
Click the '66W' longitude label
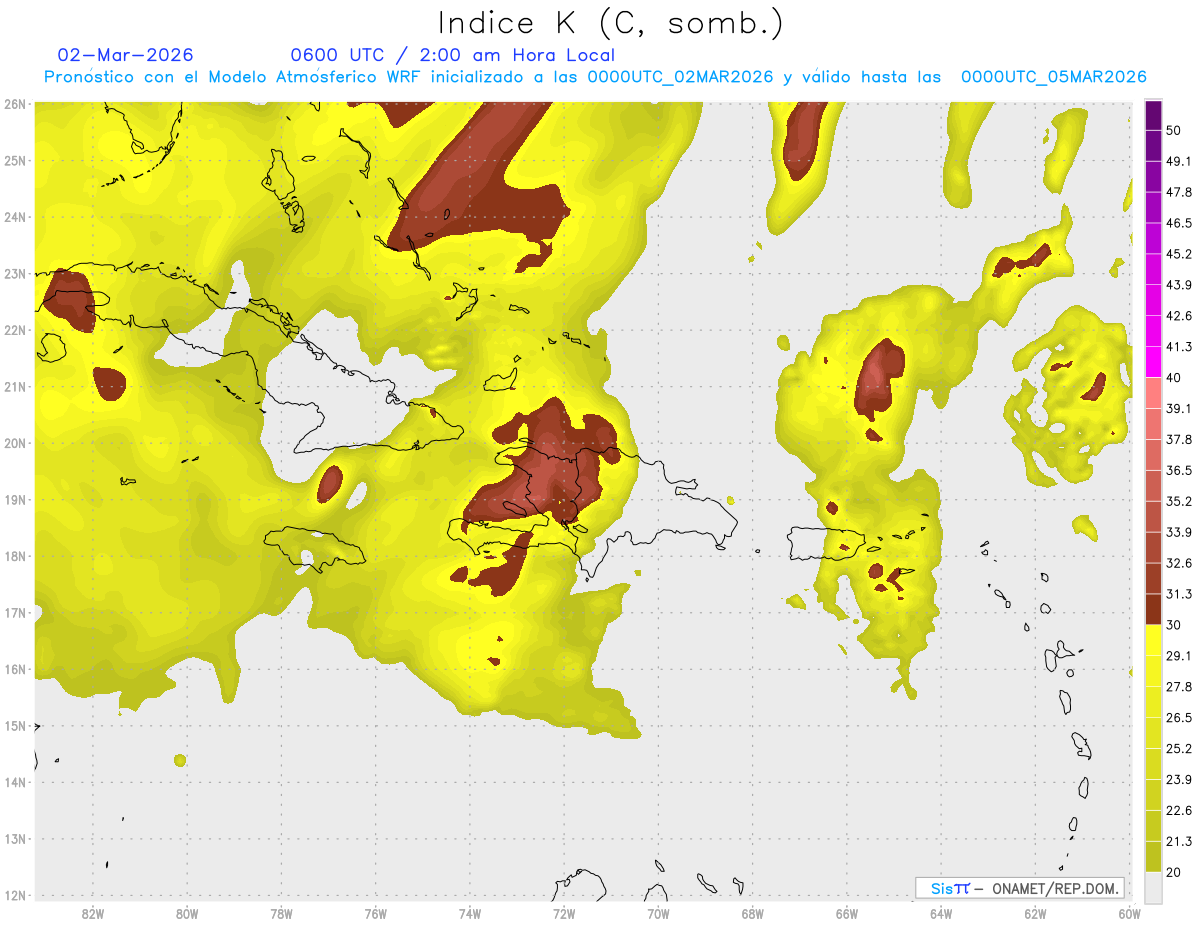coord(847,913)
